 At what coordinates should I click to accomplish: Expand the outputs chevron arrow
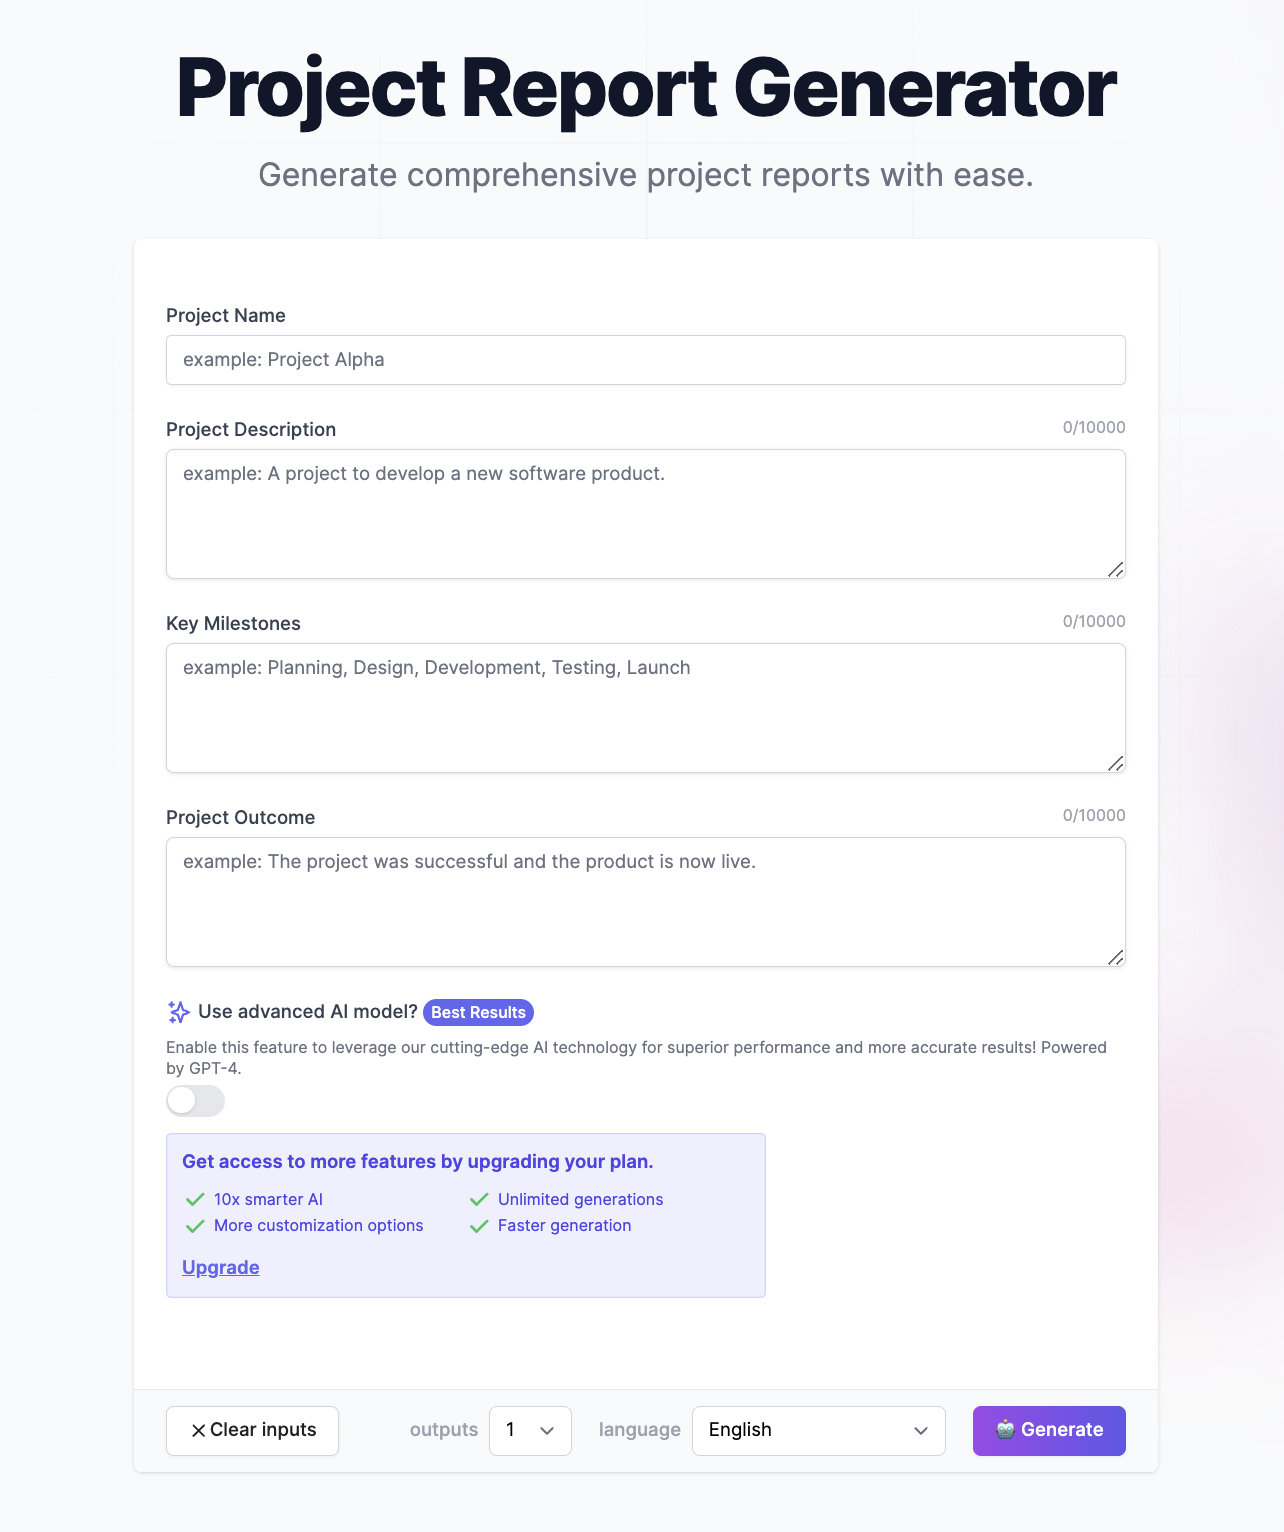pos(546,1431)
